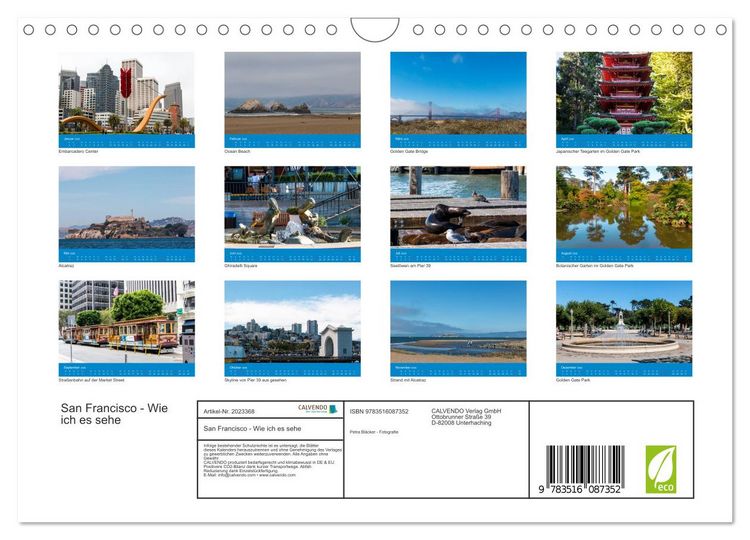Select the caption 'Seelöwen am Pier 39'
This screenshot has width=750, height=540.
click(410, 265)
